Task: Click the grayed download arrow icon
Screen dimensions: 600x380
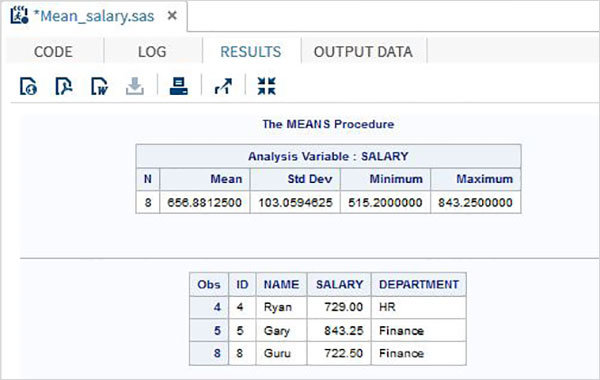Action: tap(135, 86)
